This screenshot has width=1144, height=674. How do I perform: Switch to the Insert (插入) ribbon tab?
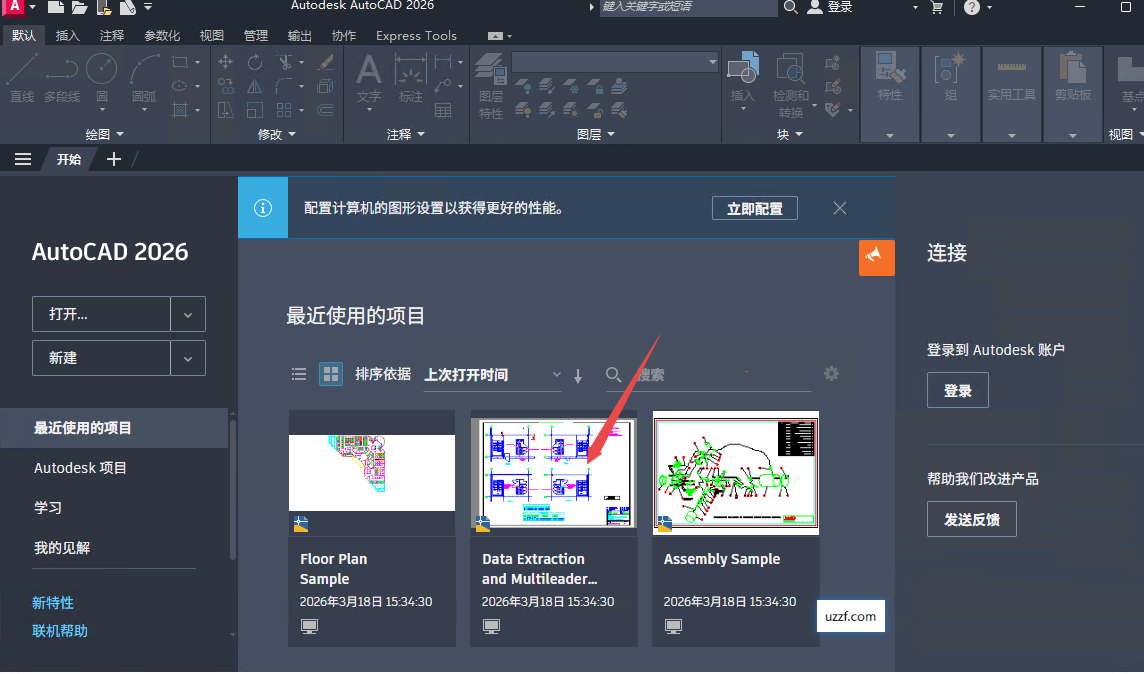68,36
